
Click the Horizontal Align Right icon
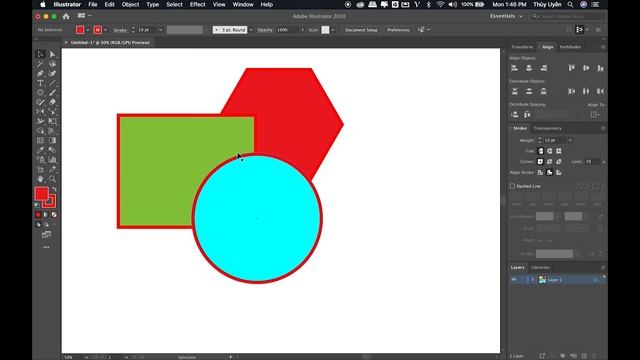543,68
